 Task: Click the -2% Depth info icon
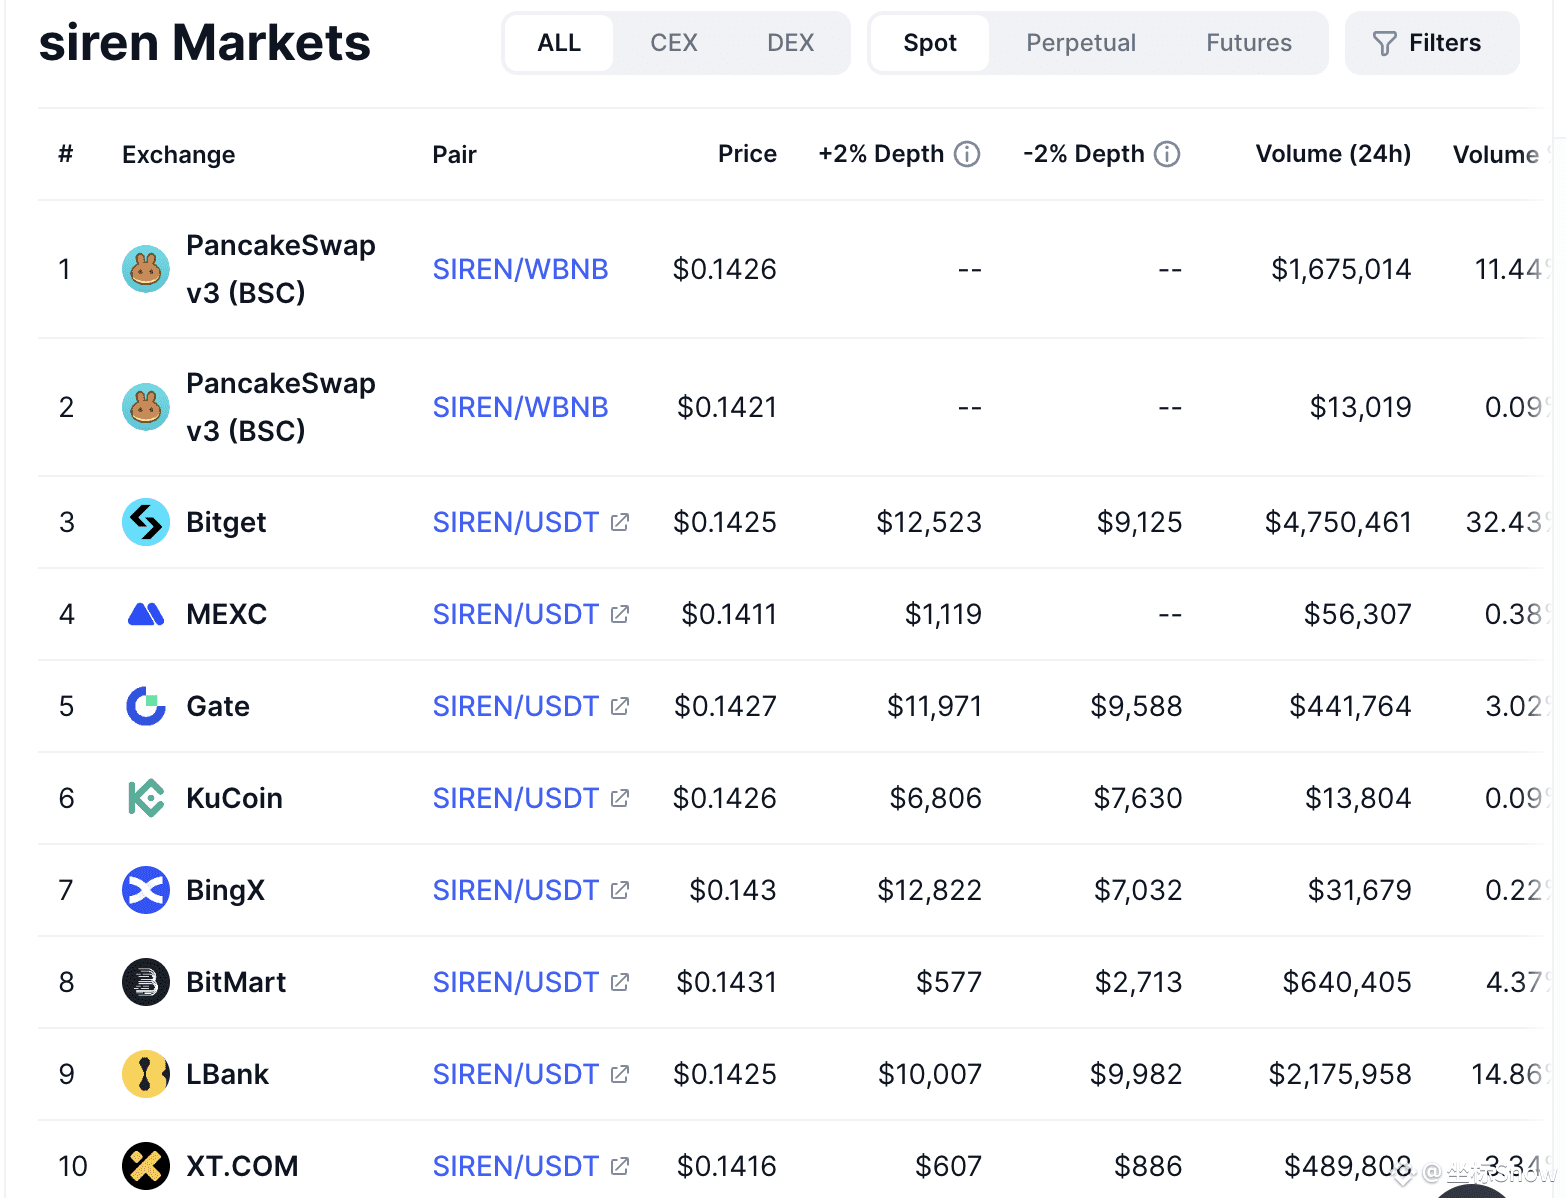point(1167,154)
